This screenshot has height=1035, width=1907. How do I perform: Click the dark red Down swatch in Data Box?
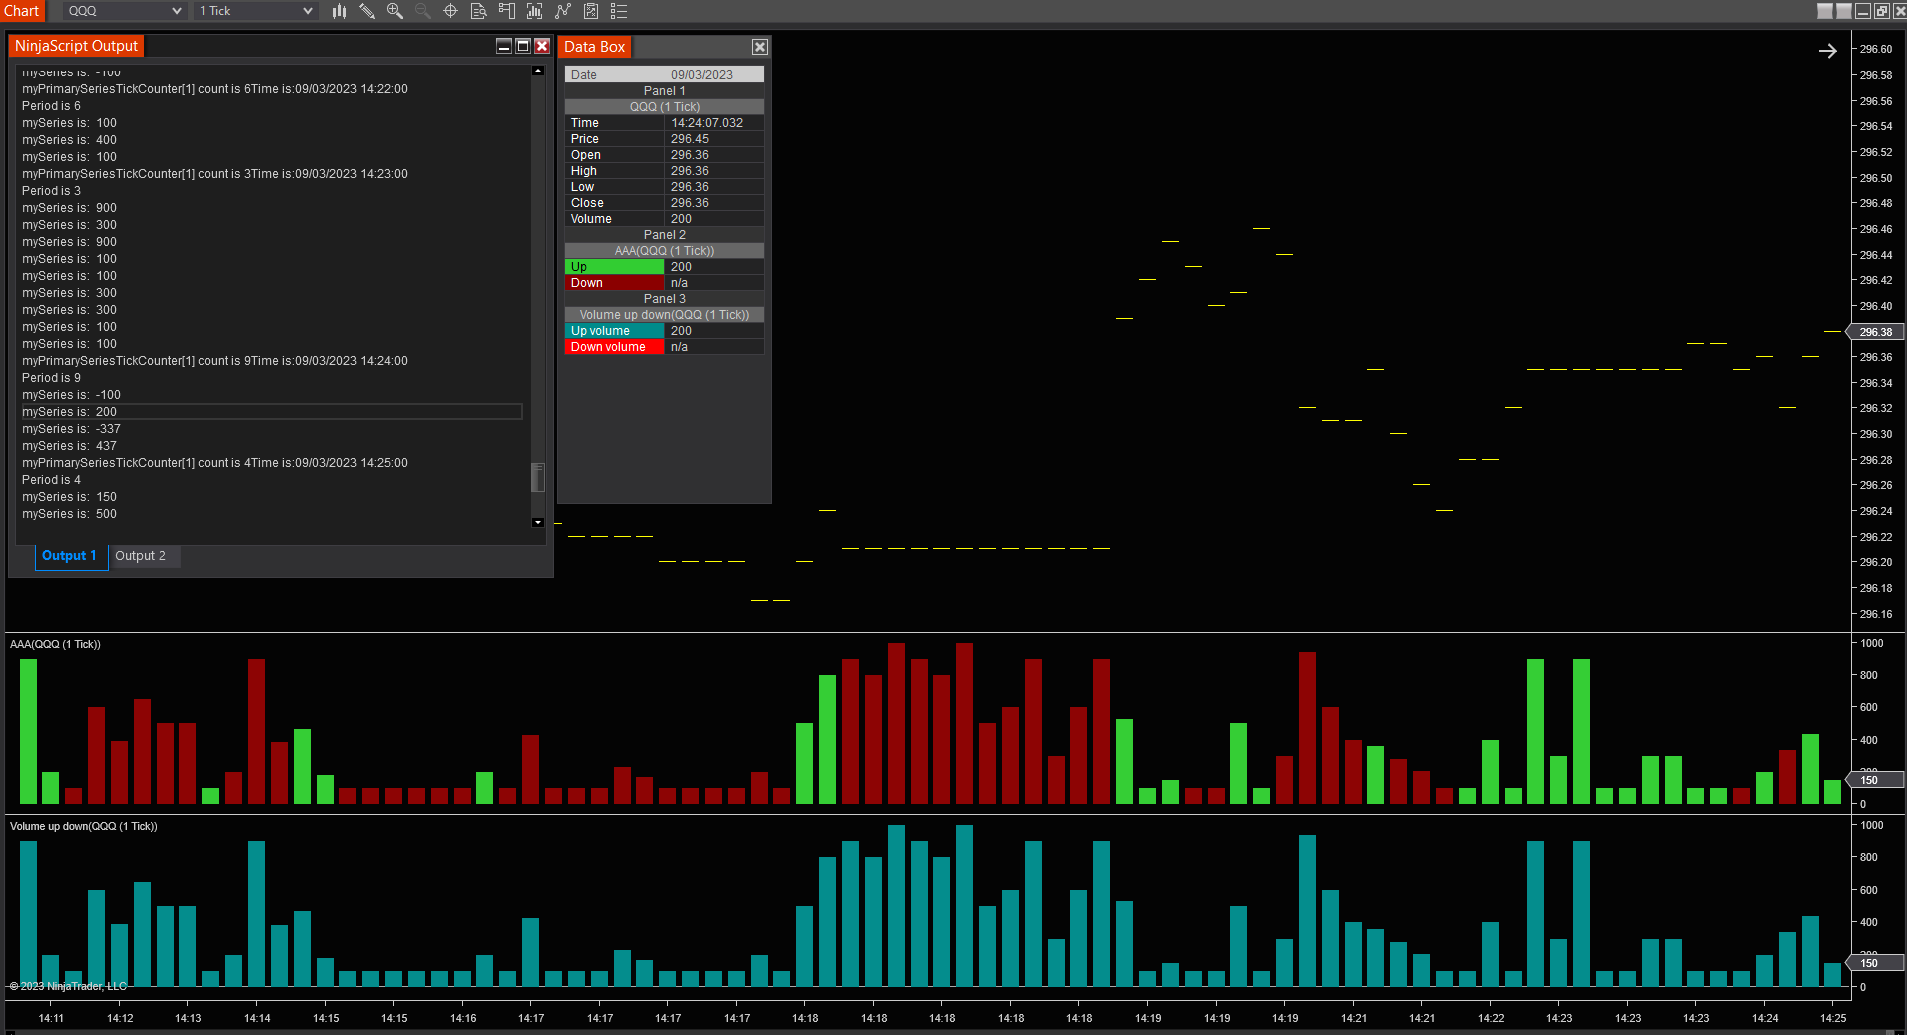pyautogui.click(x=614, y=283)
